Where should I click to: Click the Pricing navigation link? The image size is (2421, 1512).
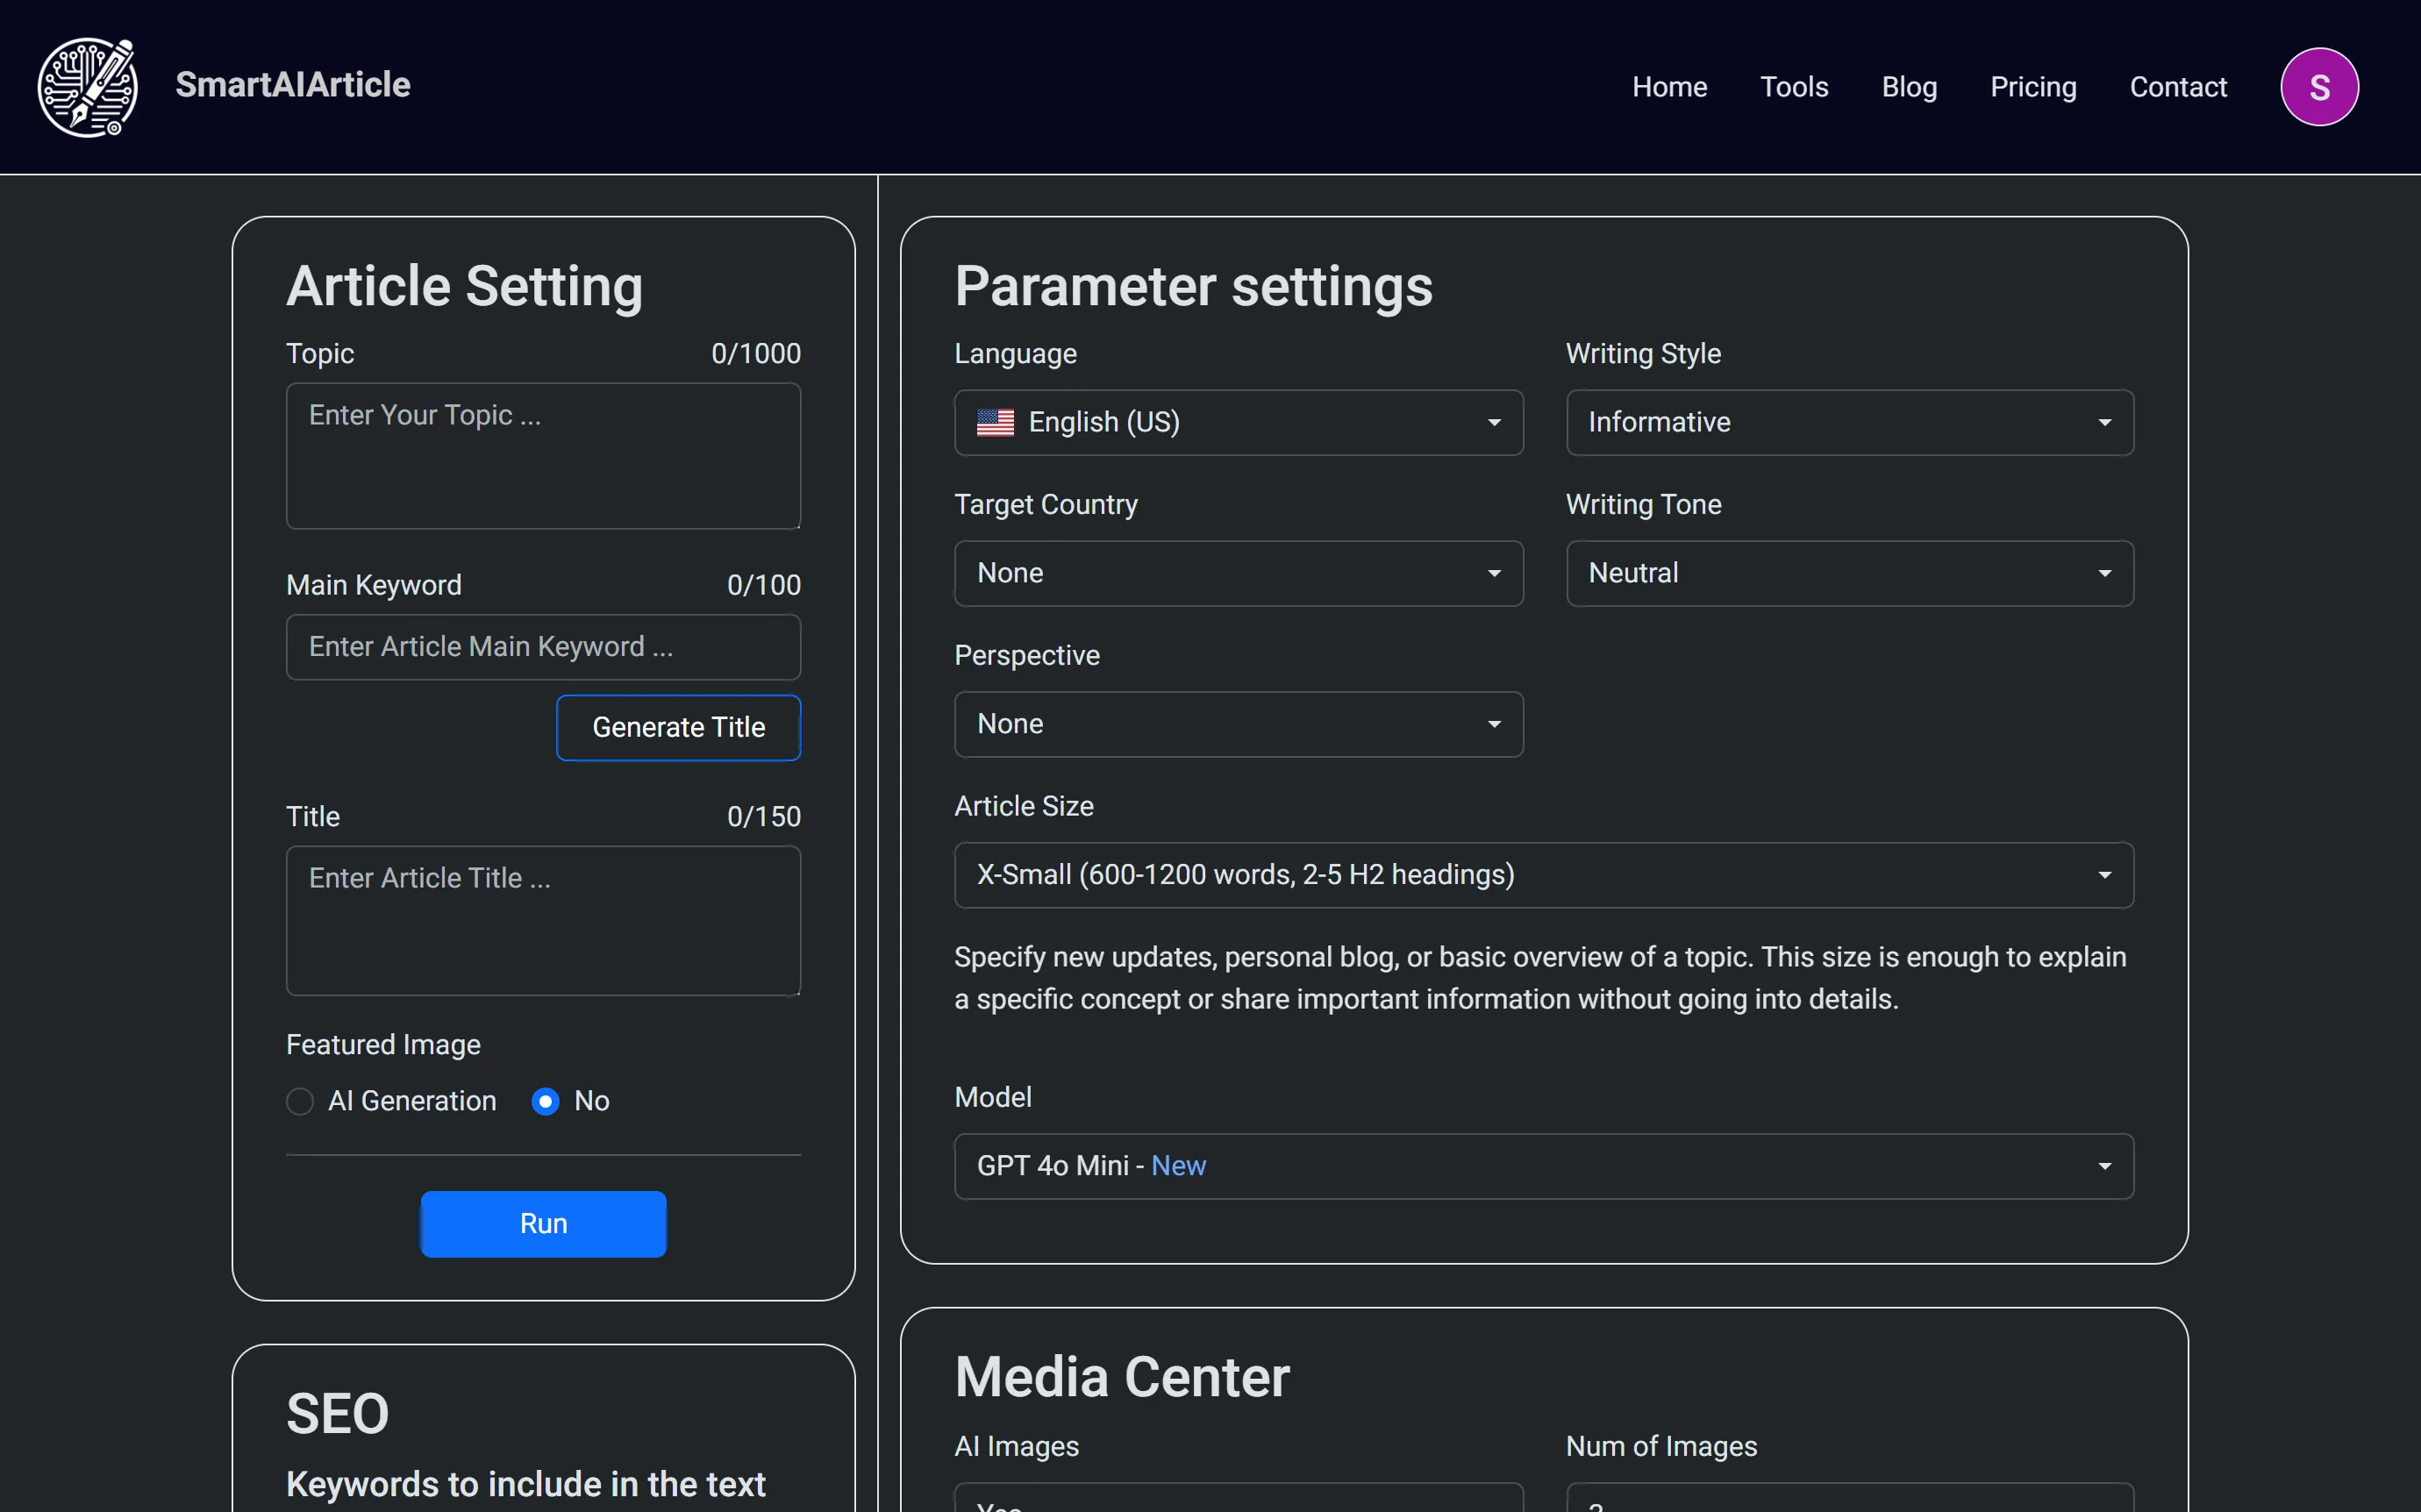click(2032, 85)
